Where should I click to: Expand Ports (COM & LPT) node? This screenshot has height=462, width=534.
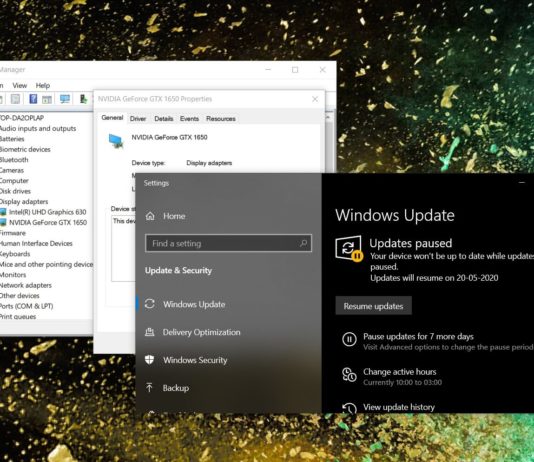(x=26, y=306)
